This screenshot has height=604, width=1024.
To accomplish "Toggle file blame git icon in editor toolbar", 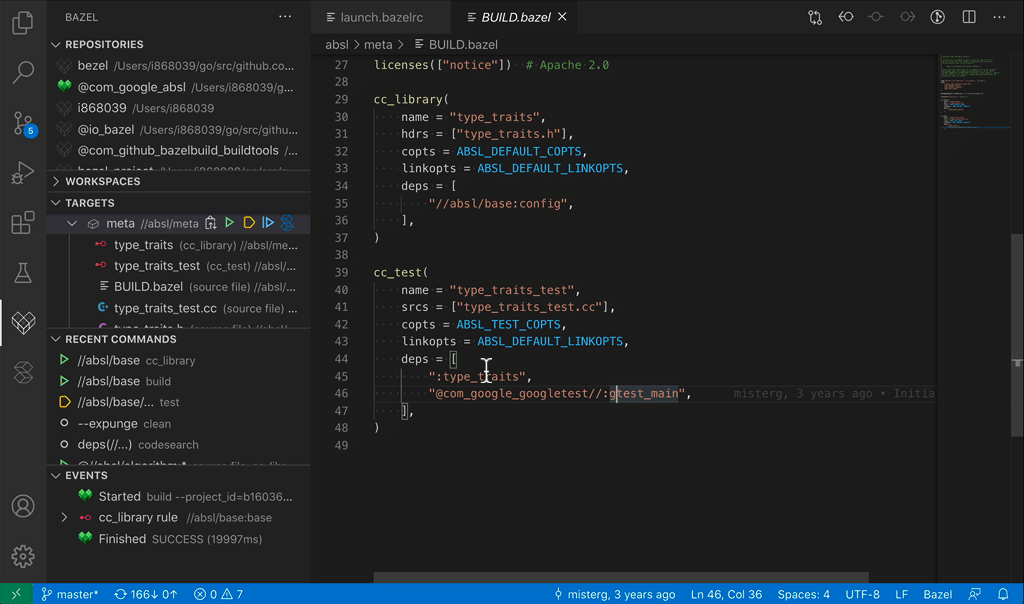I will click(938, 17).
